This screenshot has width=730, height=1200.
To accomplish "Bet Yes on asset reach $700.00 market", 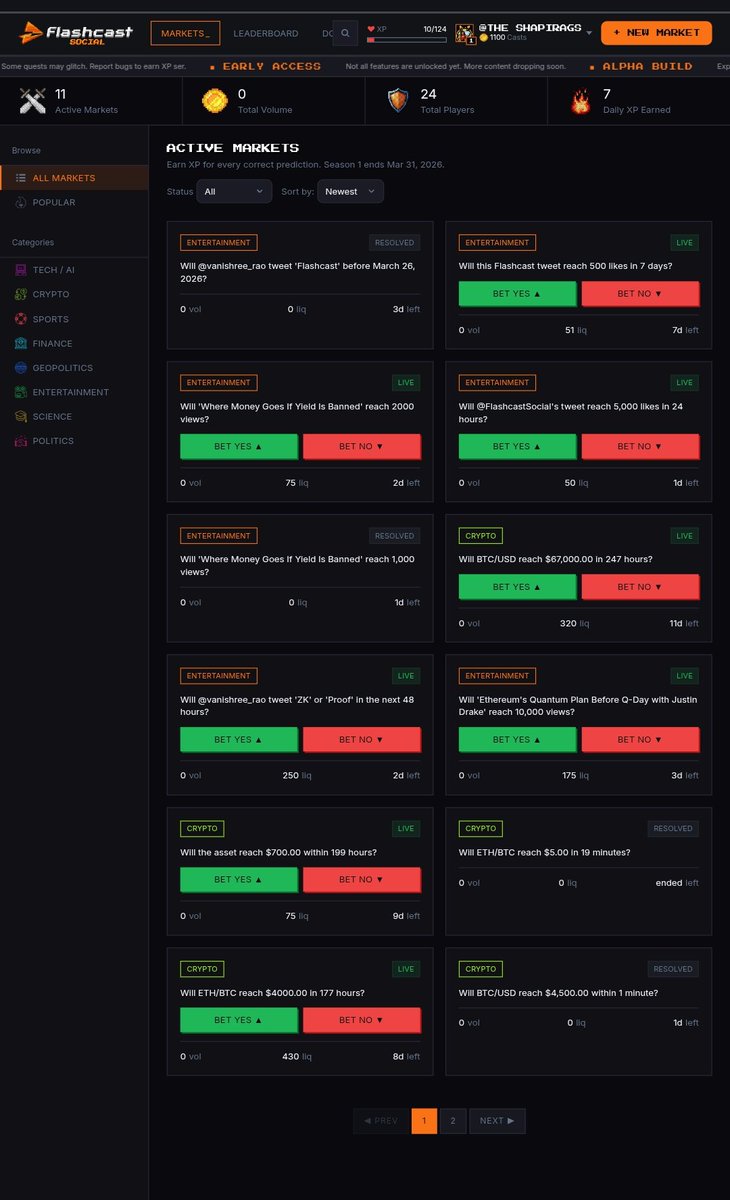I will (x=239, y=879).
